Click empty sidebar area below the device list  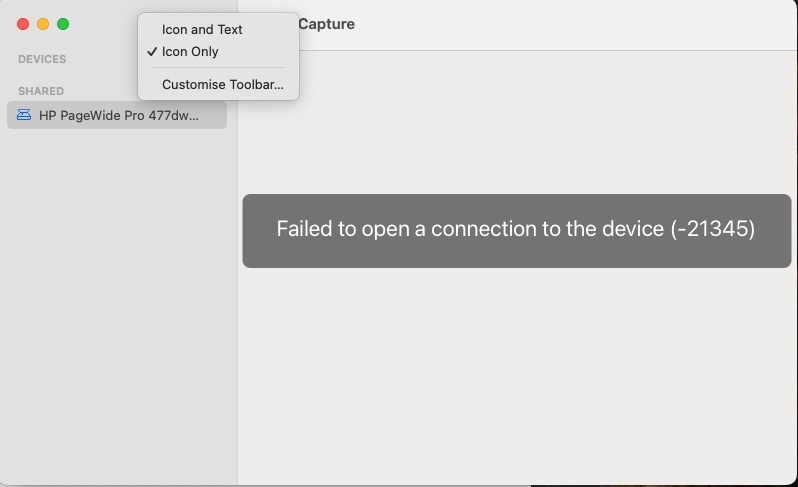pyautogui.click(x=119, y=305)
